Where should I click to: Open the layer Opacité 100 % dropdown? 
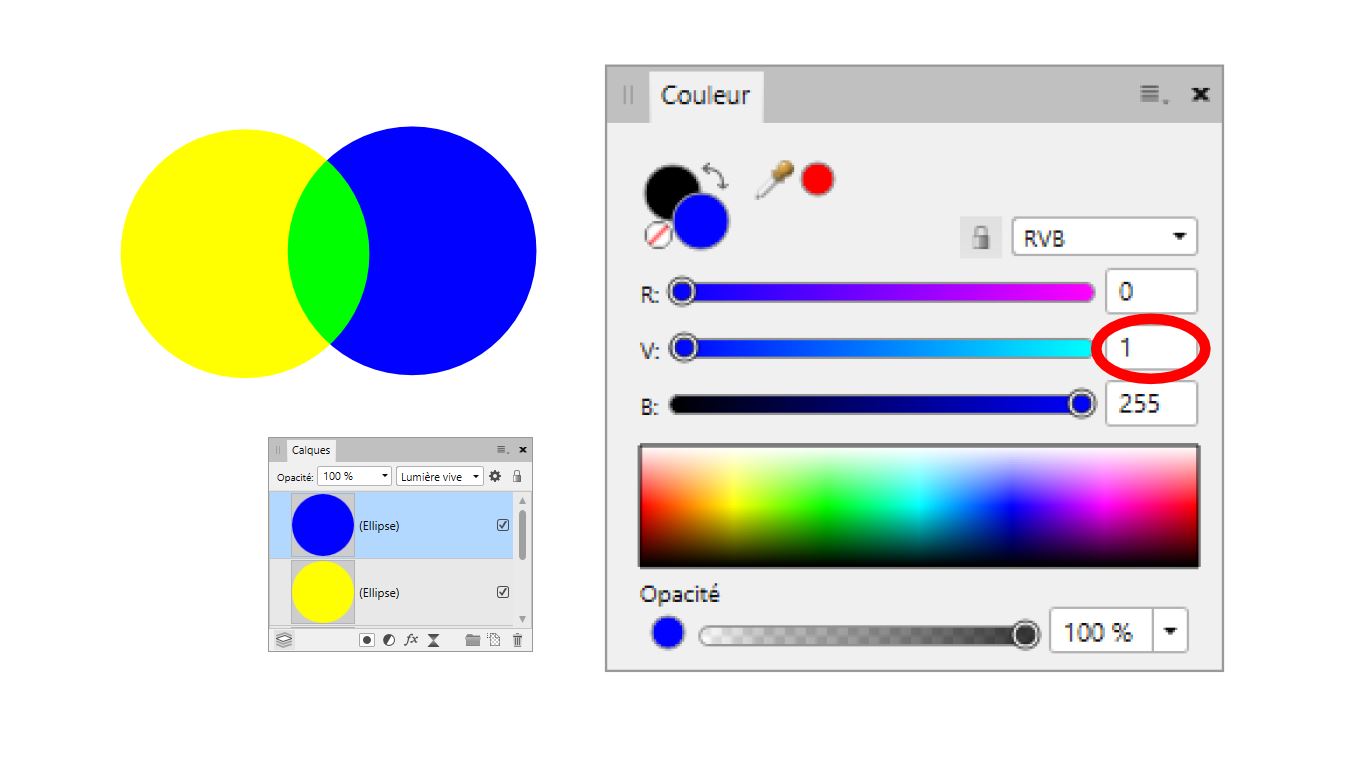coord(355,477)
